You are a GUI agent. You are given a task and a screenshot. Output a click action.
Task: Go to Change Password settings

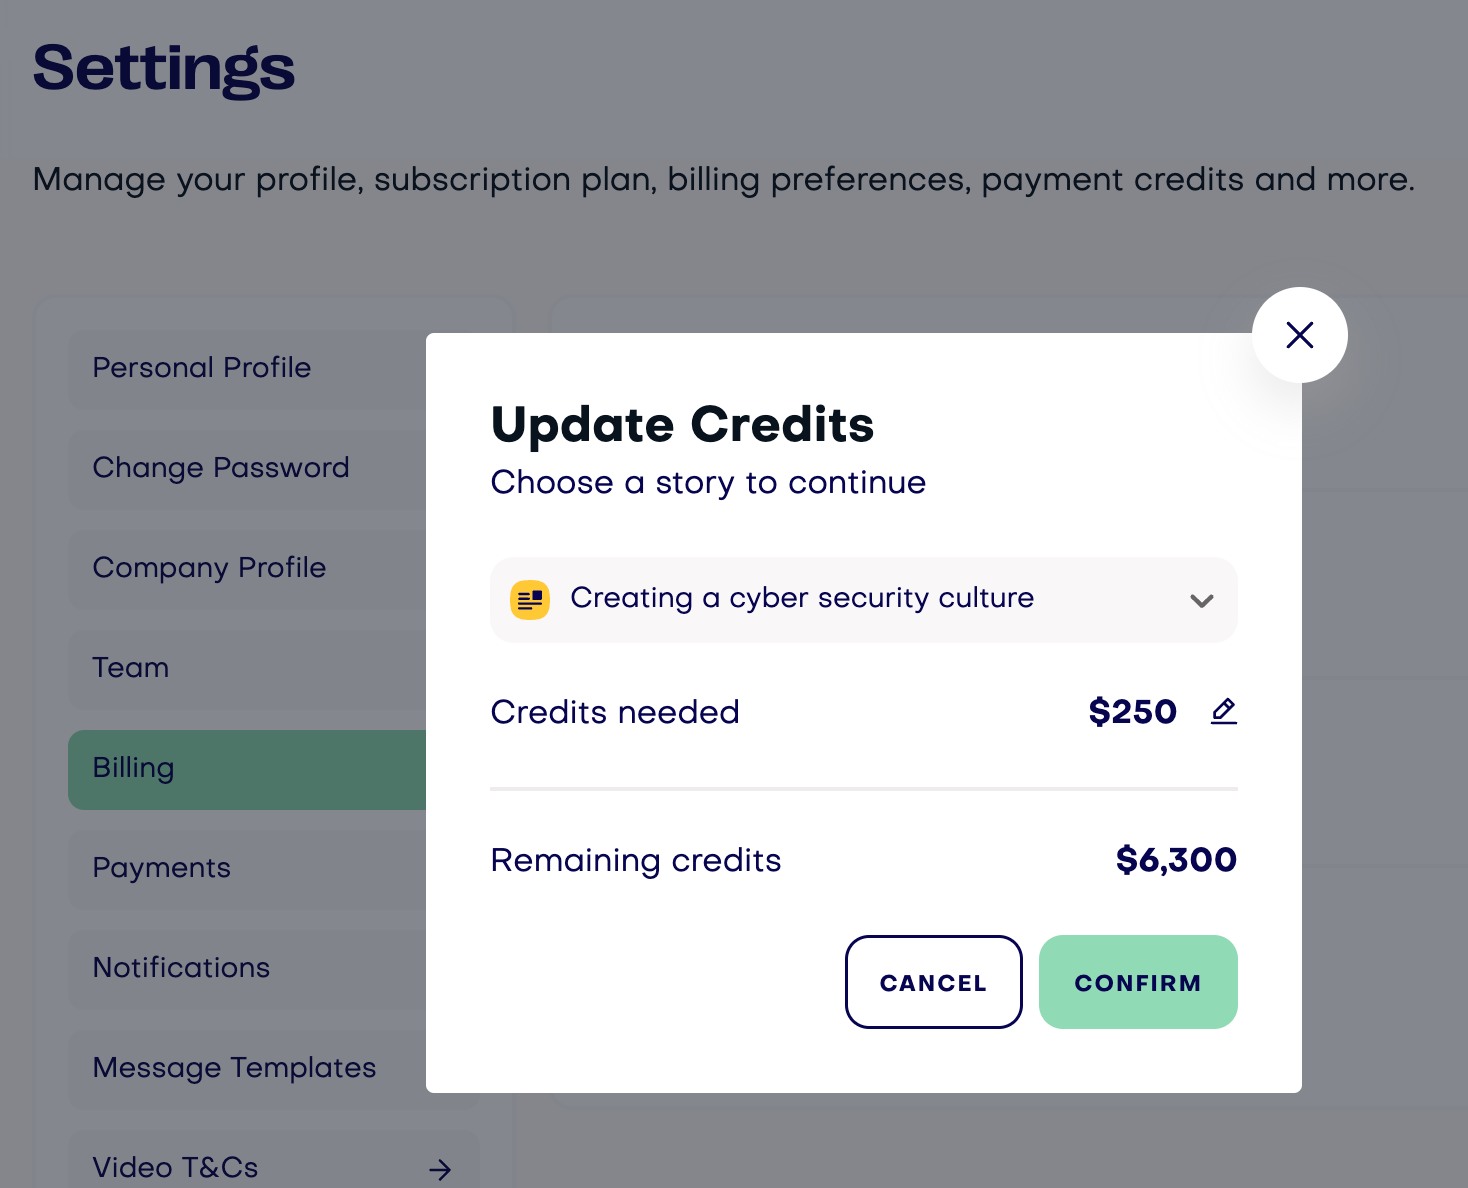[x=247, y=468]
